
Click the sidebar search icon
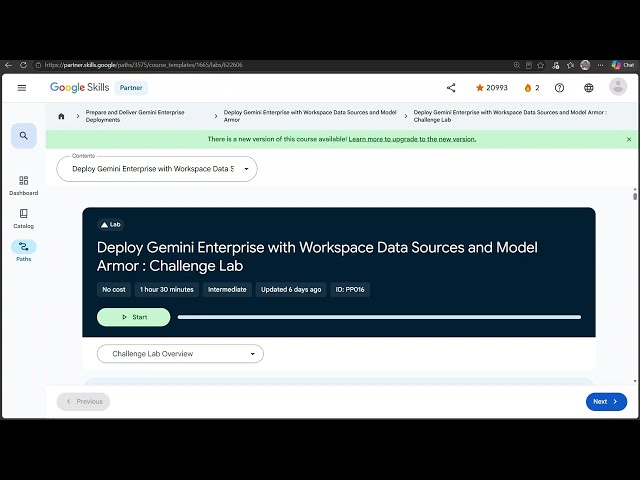[x=24, y=136]
